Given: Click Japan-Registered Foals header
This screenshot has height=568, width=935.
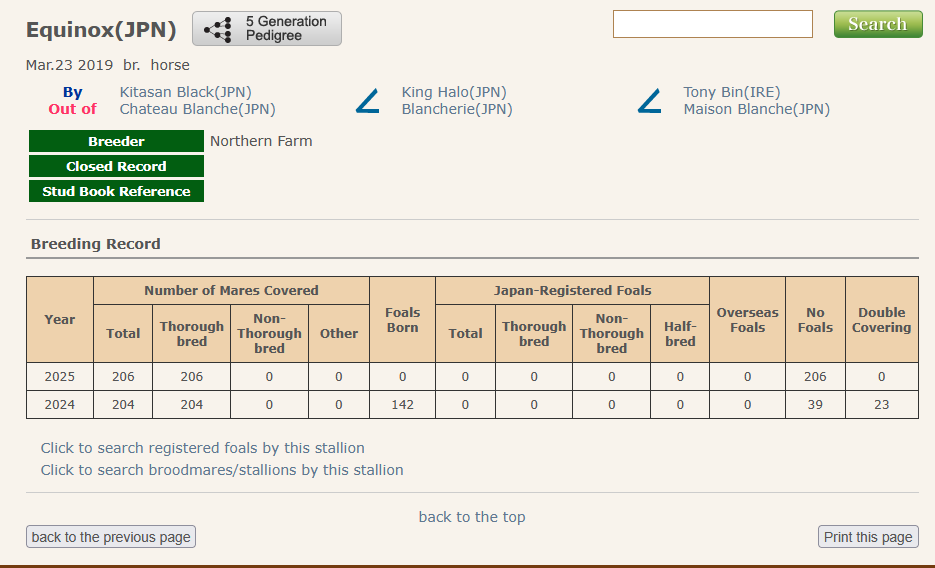Looking at the screenshot, I should [x=572, y=291].
